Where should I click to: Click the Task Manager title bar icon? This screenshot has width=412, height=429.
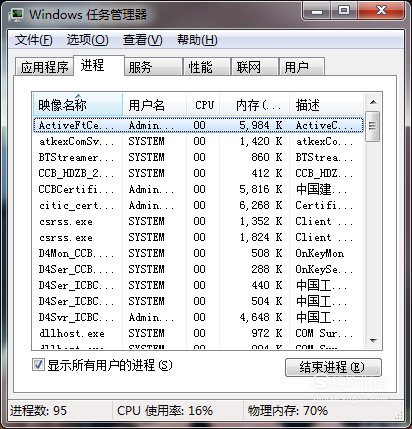pos(16,14)
